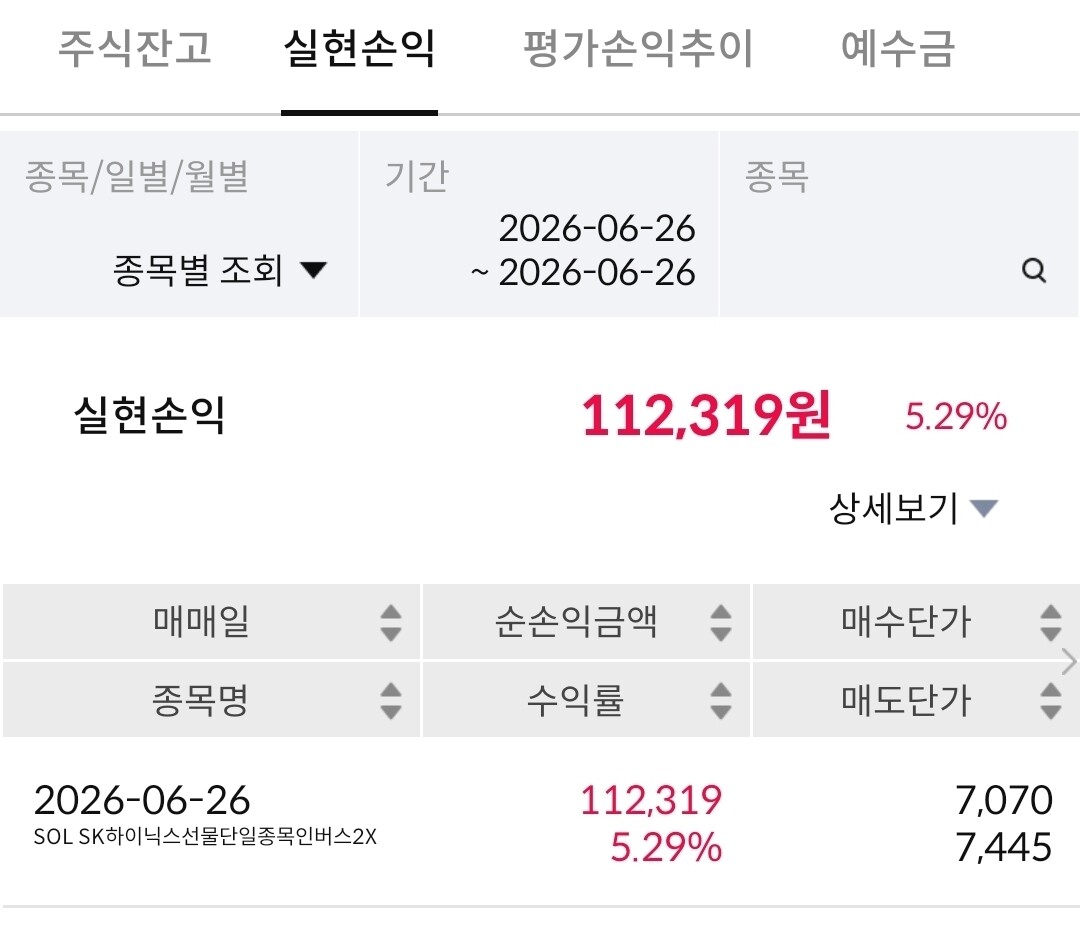Sort by 매매일 using its arrow icon
Viewport: 1080px width, 939px height.
391,623
